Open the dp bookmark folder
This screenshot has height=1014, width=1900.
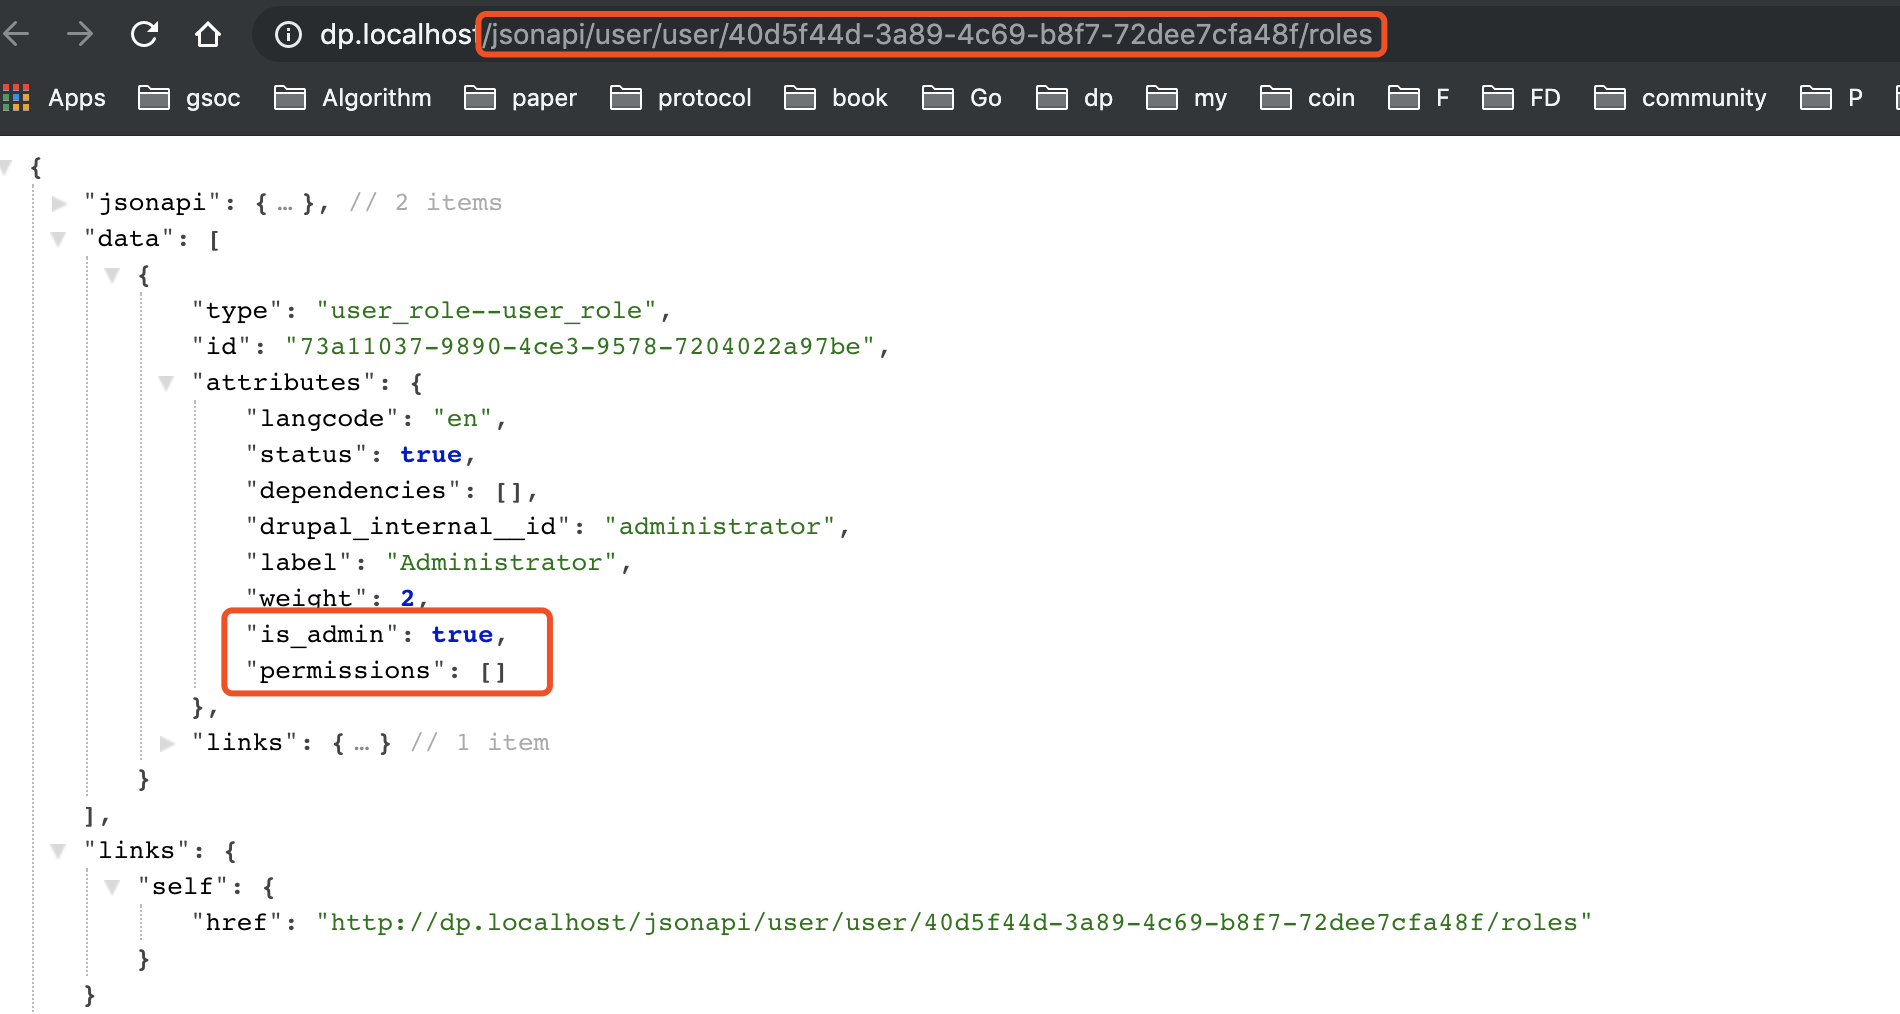[x=1074, y=98]
